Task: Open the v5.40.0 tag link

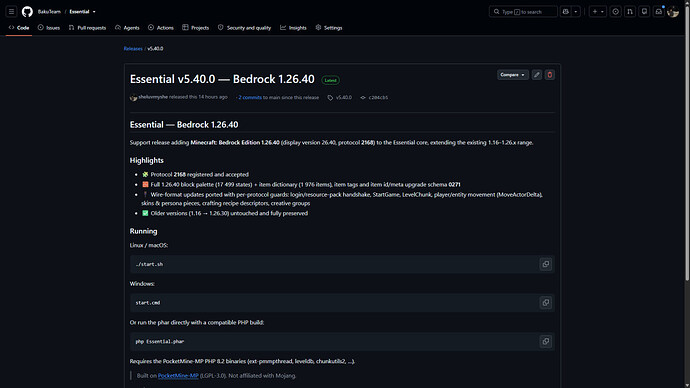Action: pos(344,98)
